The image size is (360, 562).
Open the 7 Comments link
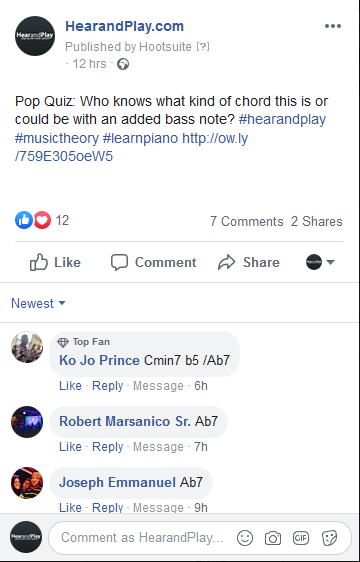tap(247, 221)
